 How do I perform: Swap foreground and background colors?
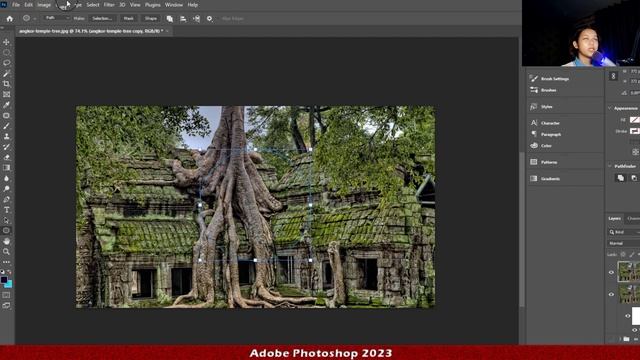(x=9, y=272)
